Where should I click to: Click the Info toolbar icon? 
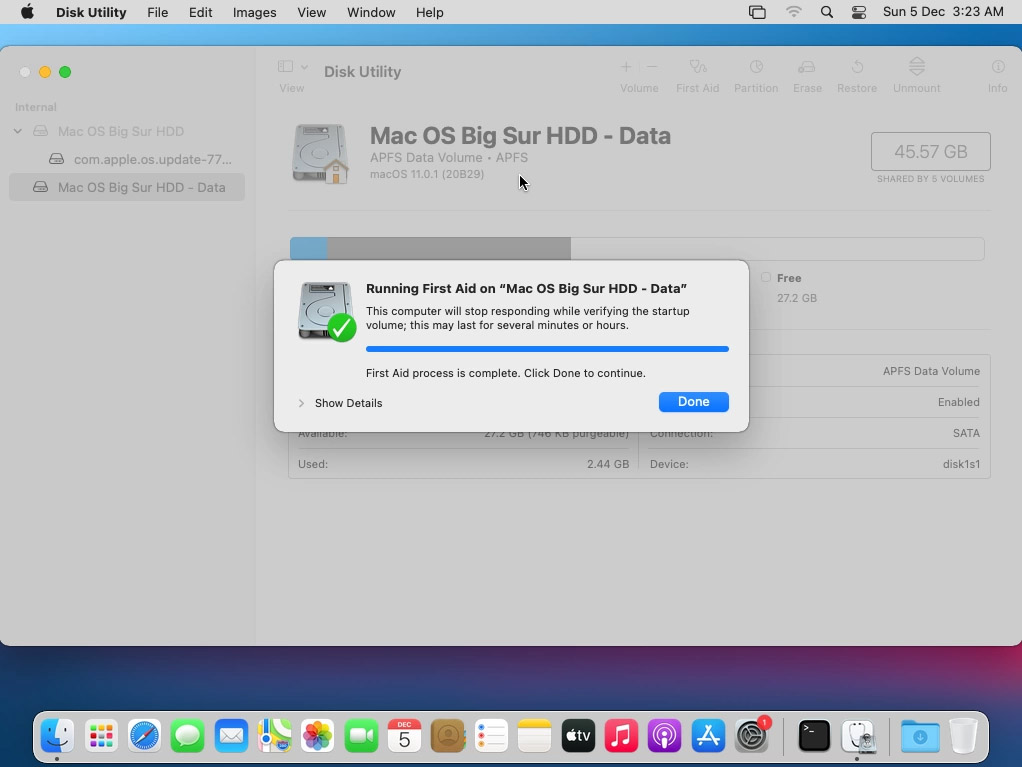(997, 67)
